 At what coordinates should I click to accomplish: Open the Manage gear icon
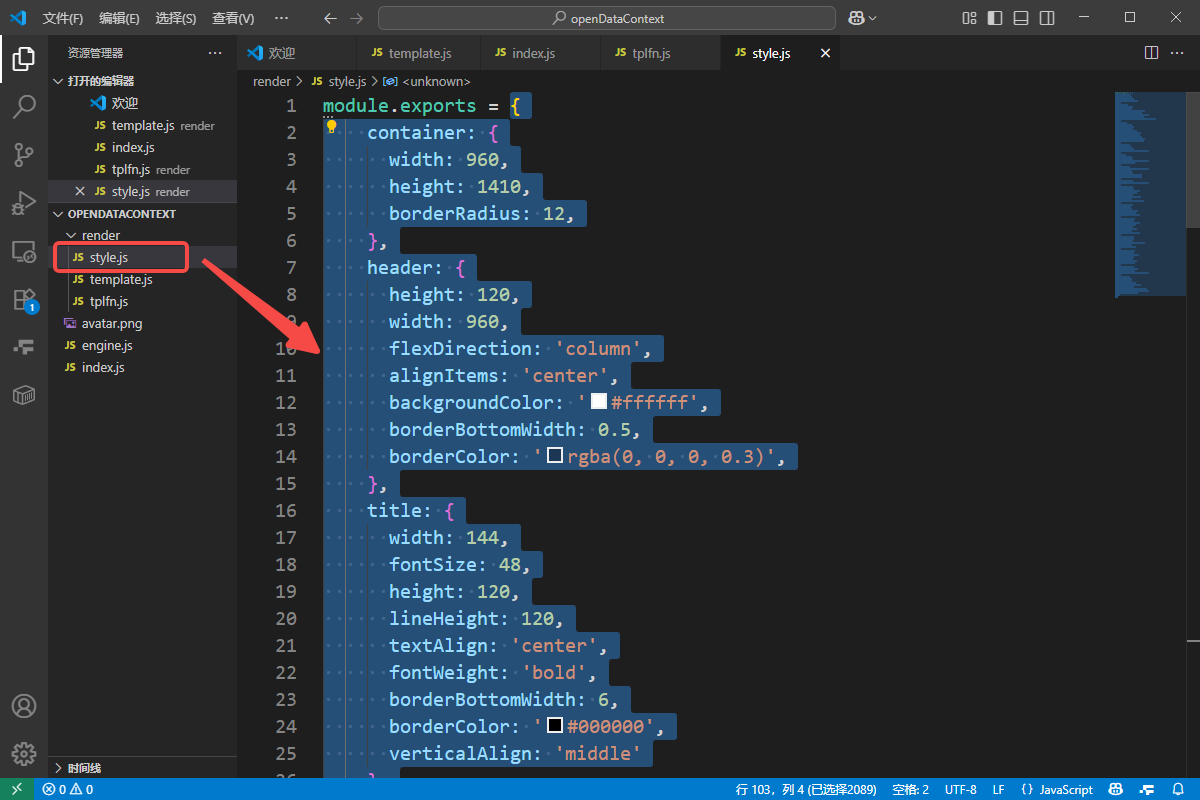click(24, 754)
